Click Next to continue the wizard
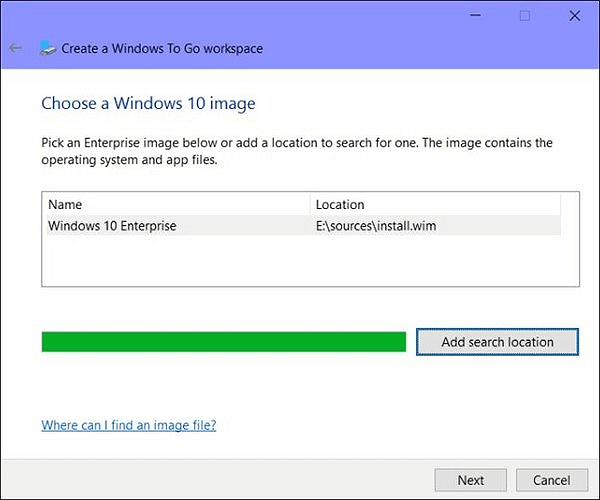 (471, 480)
